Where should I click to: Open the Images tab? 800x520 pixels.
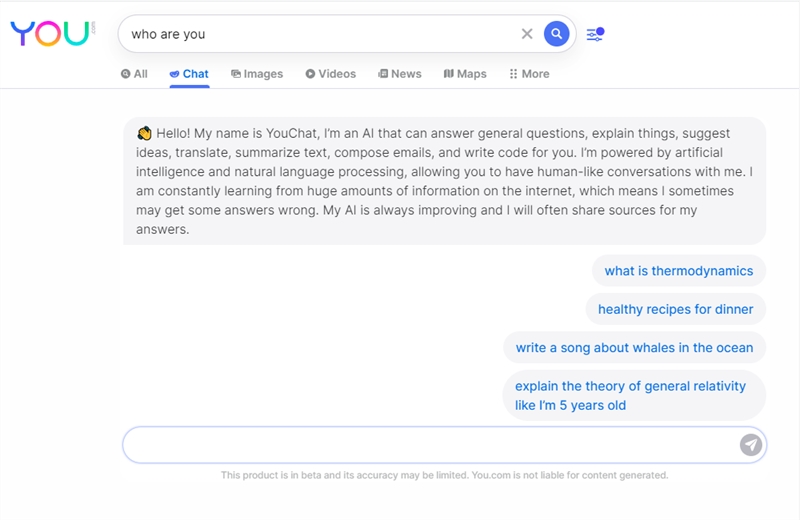257,74
